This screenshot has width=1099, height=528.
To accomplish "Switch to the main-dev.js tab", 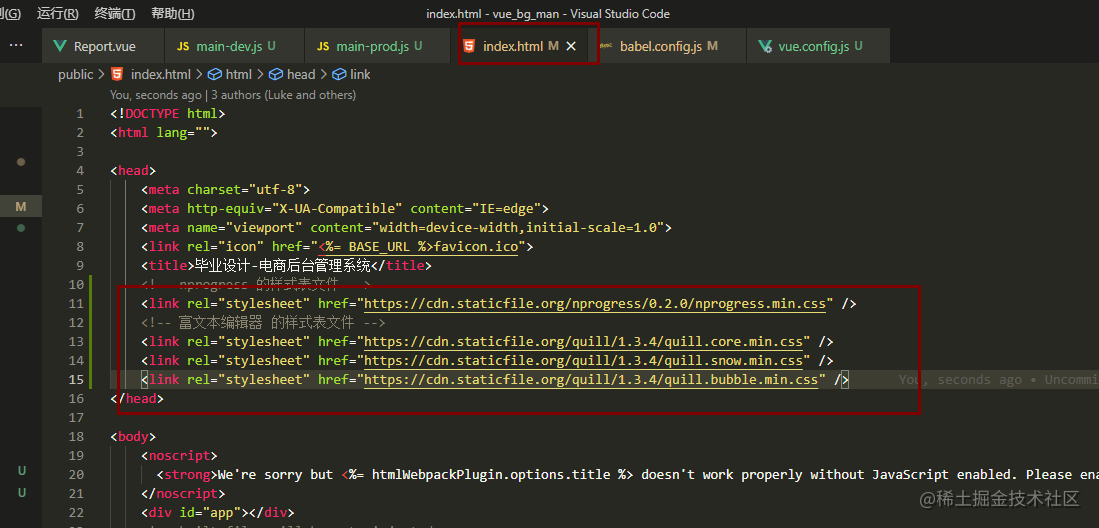I will 234,46.
